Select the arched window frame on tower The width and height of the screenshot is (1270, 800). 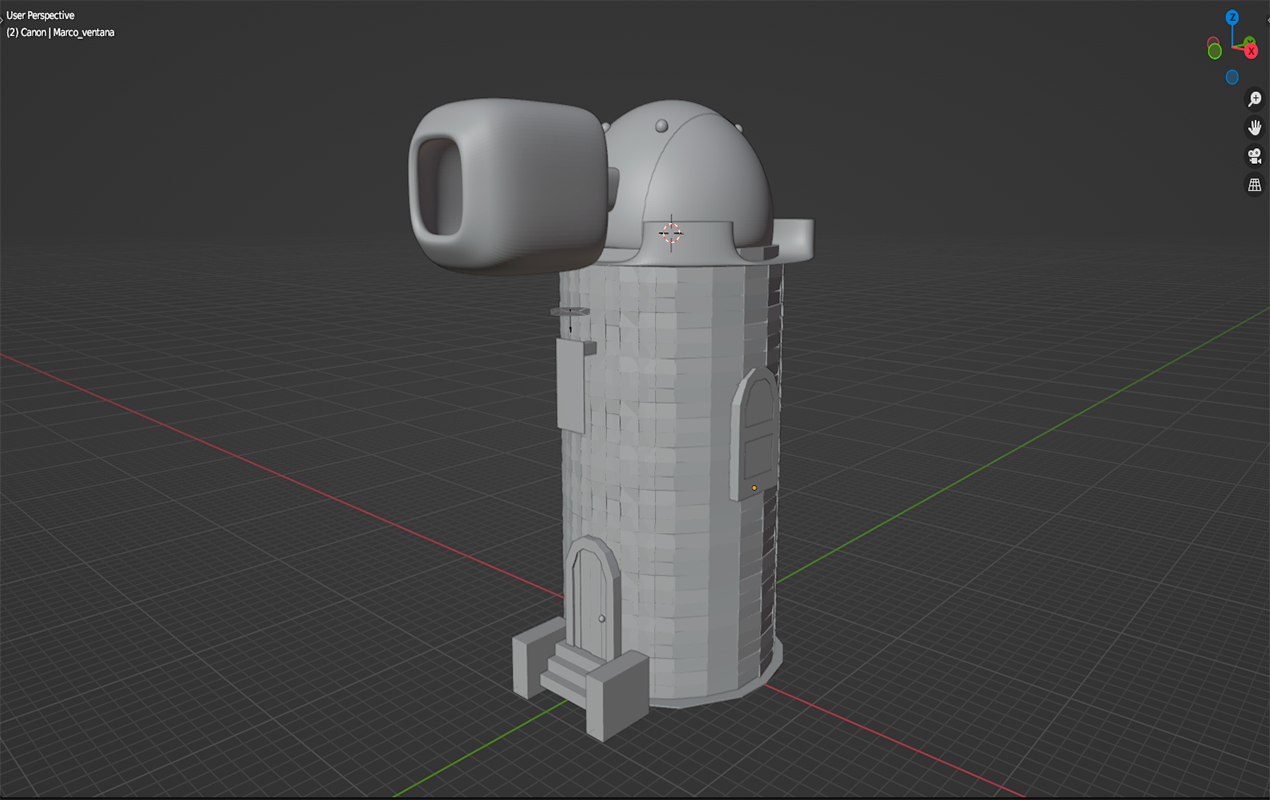click(756, 427)
